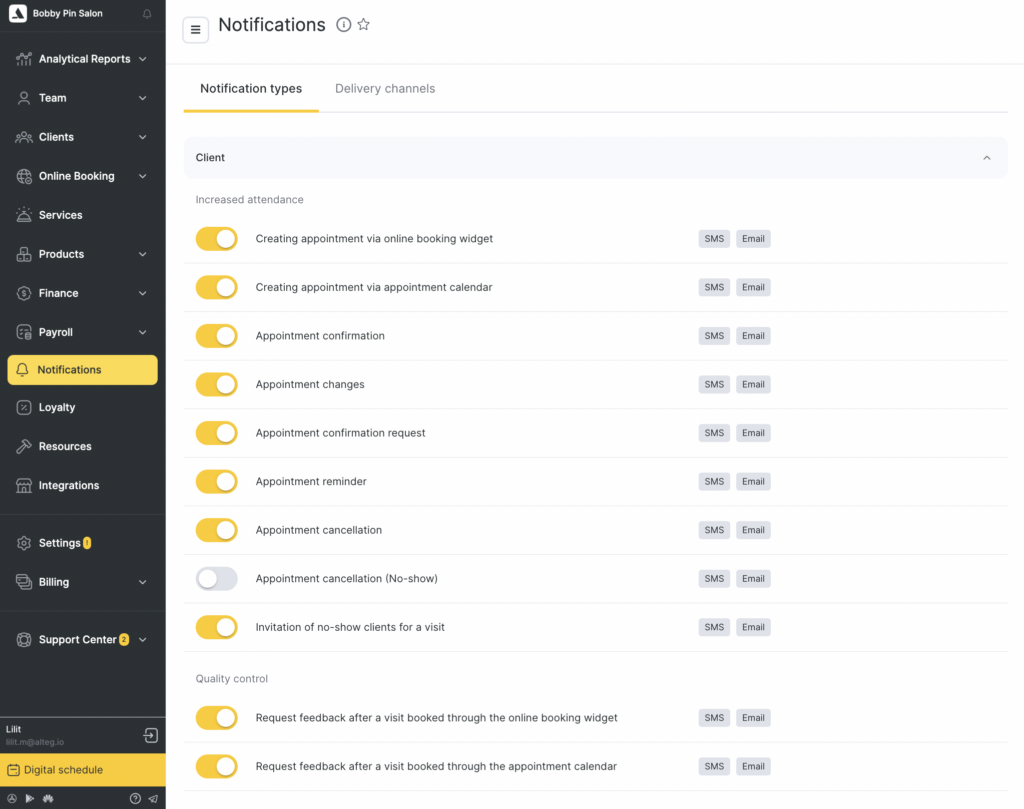Open the Google Play icon in footer

tap(30, 799)
